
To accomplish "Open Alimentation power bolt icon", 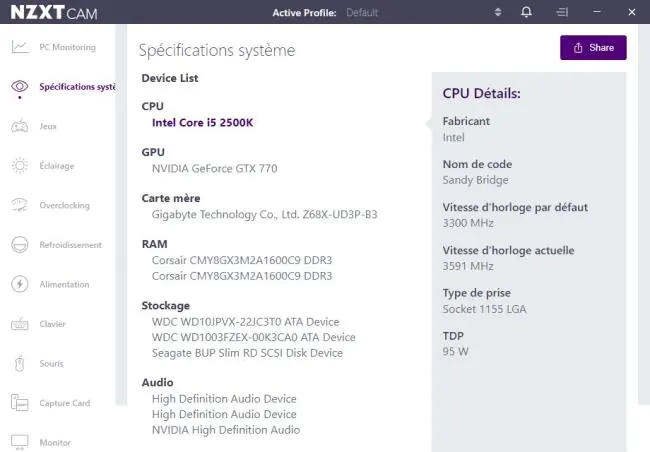I will (20, 284).
